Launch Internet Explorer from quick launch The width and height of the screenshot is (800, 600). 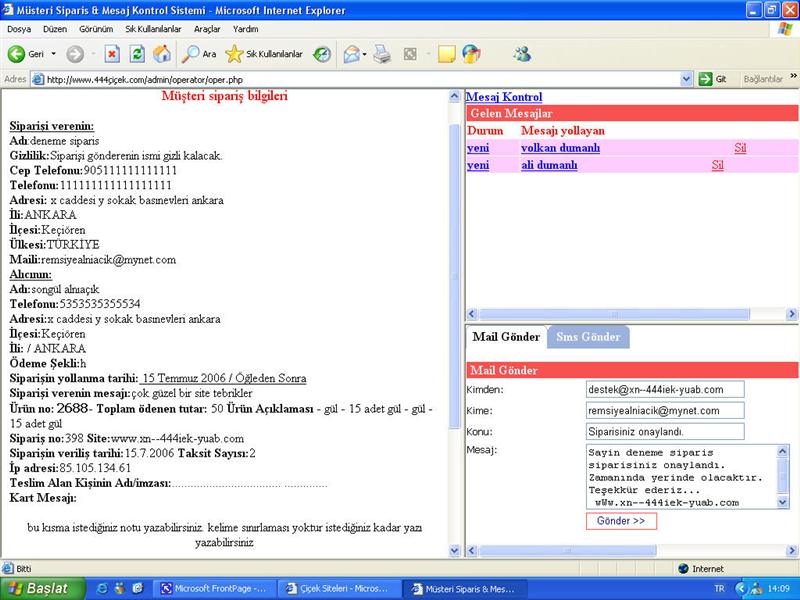pyautogui.click(x=102, y=588)
